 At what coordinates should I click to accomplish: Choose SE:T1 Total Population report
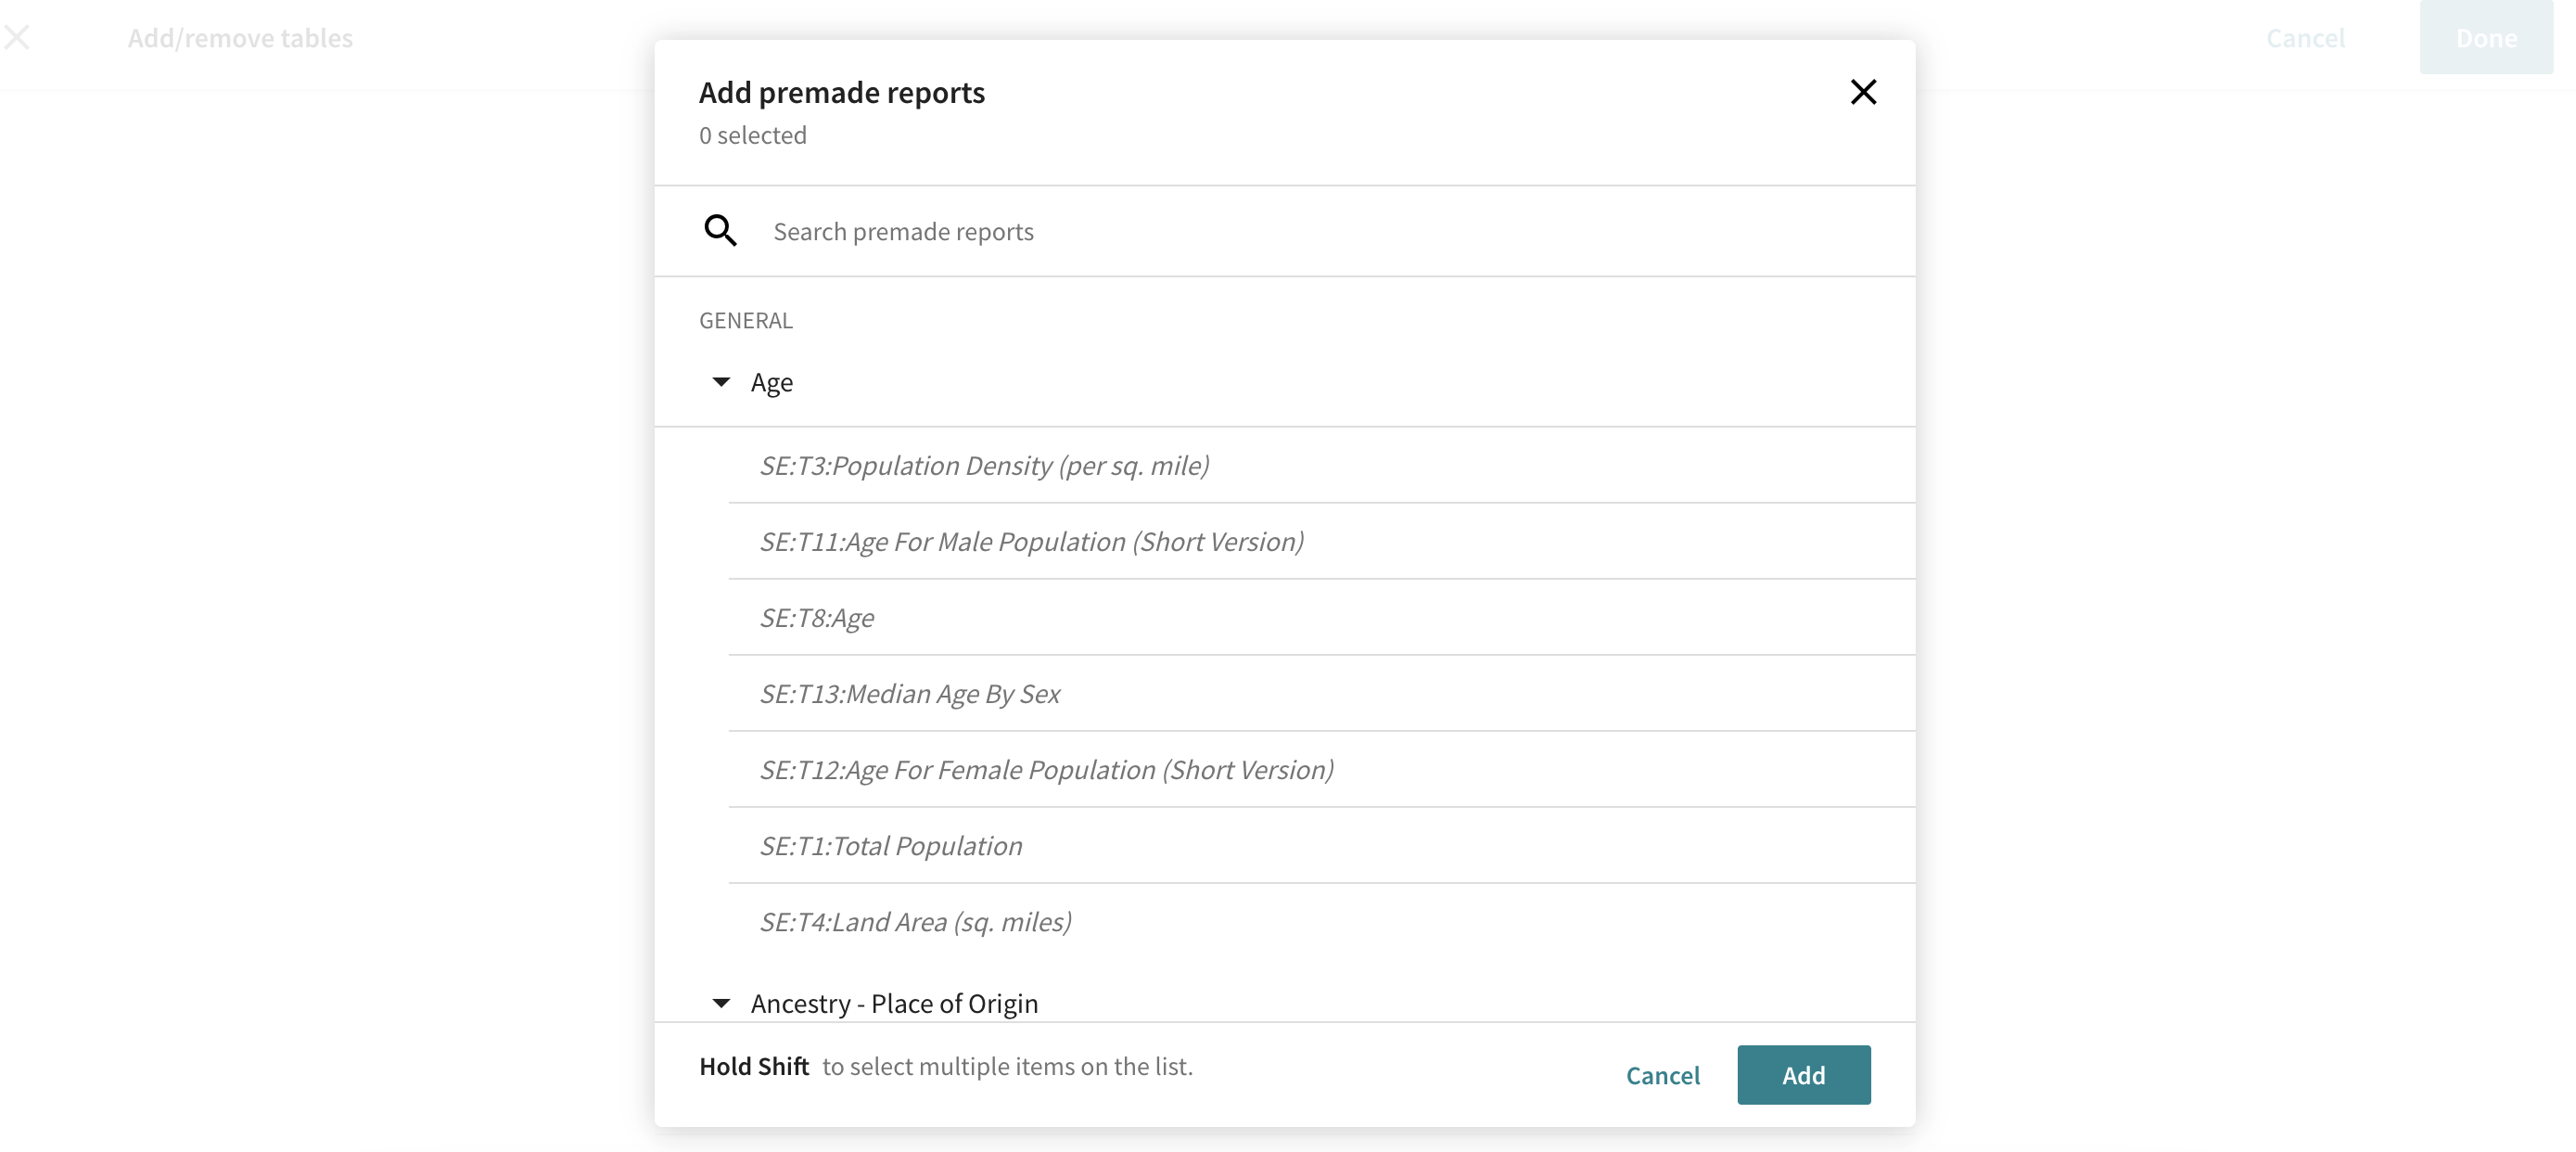coord(890,846)
